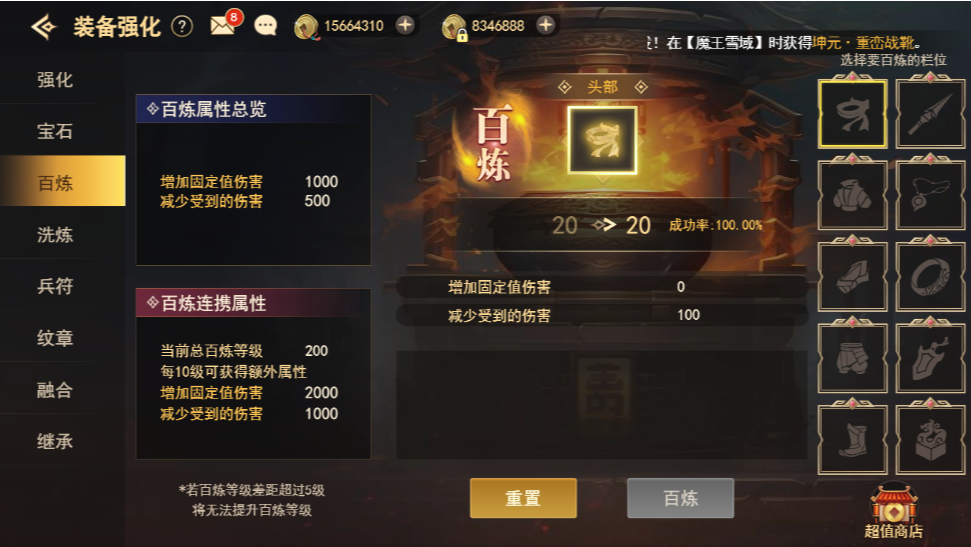This screenshot has width=971, height=547.
Task: Select the boots equipment slot
Action: tap(853, 439)
